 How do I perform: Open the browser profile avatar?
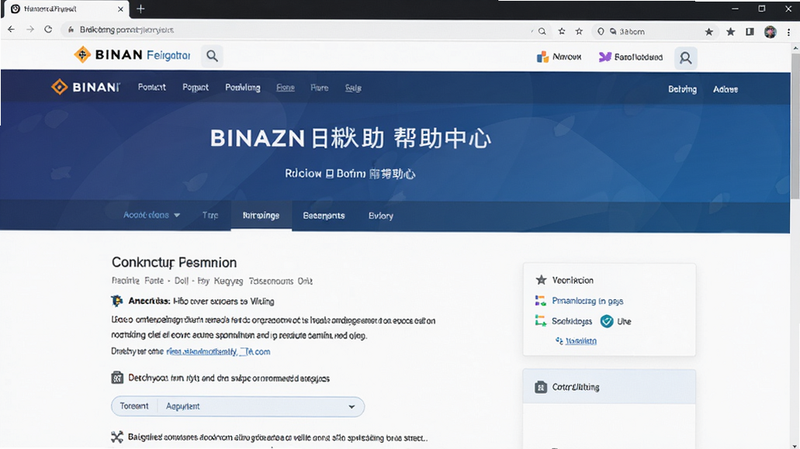click(x=770, y=32)
